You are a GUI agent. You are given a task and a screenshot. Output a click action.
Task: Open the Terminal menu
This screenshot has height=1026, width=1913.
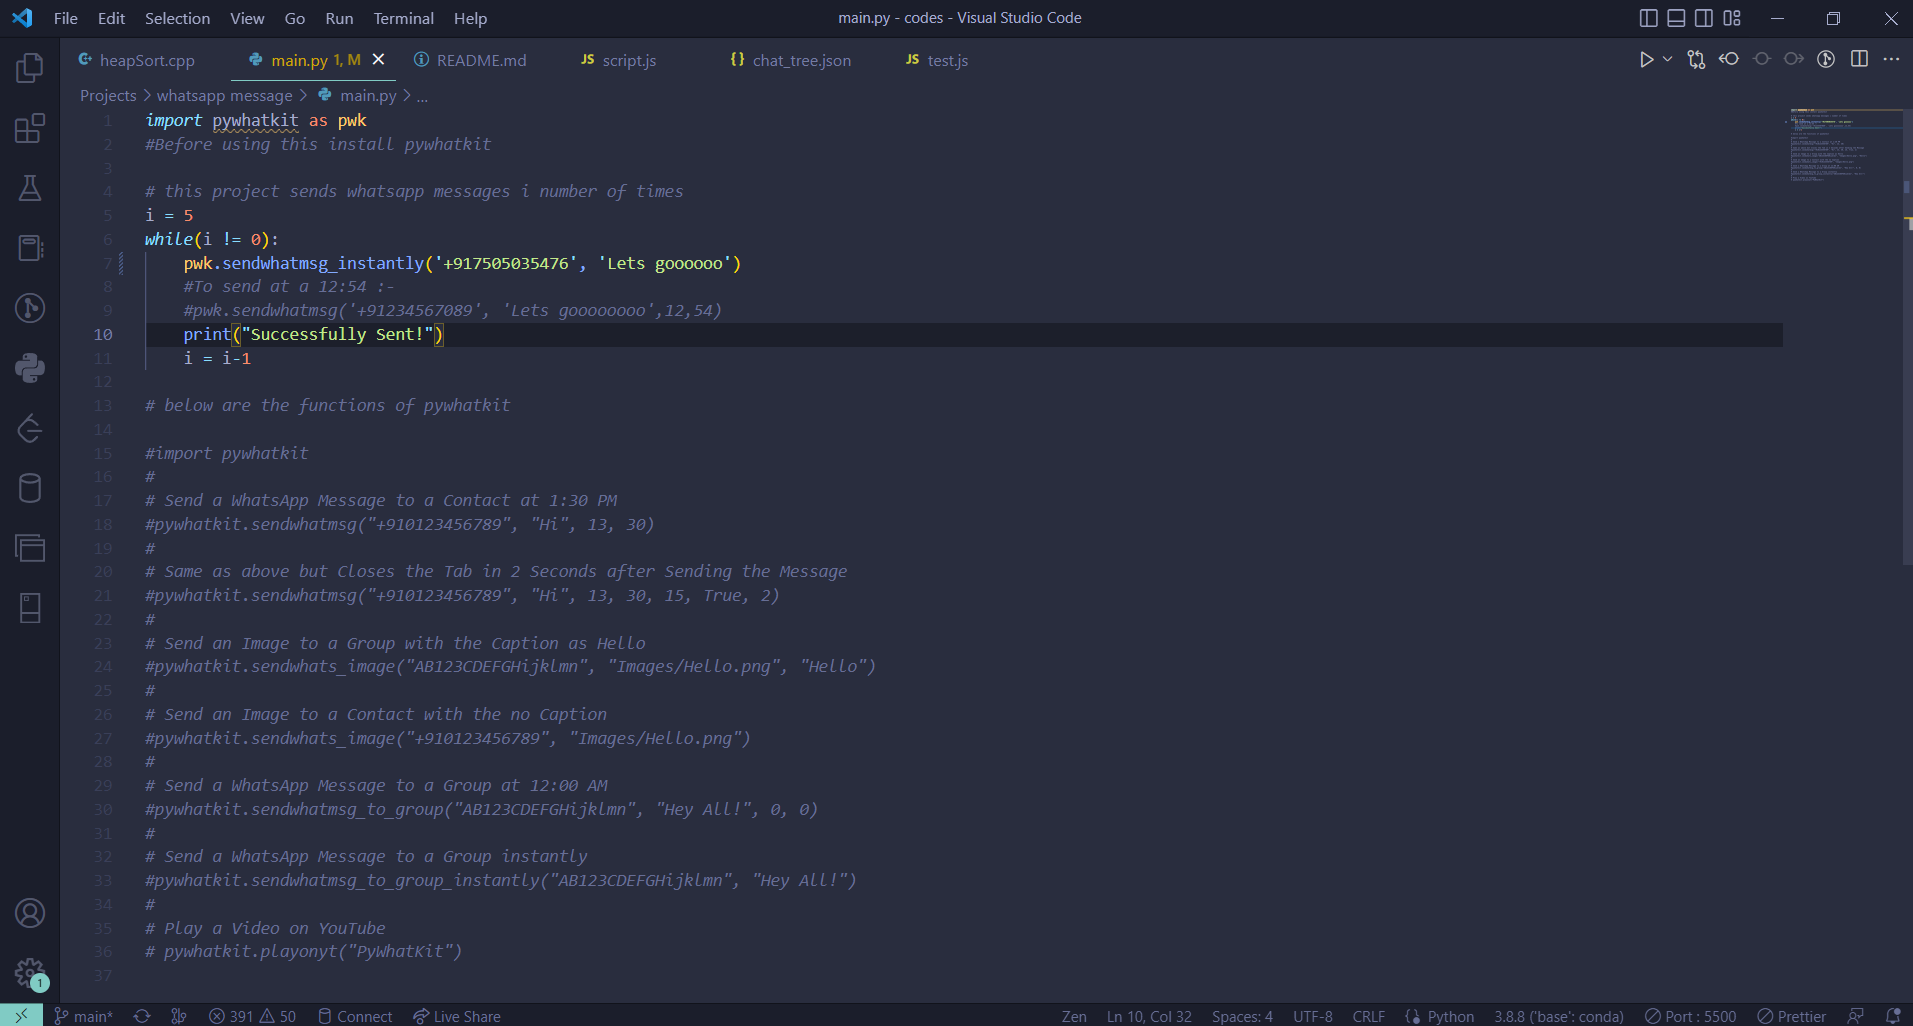(403, 18)
